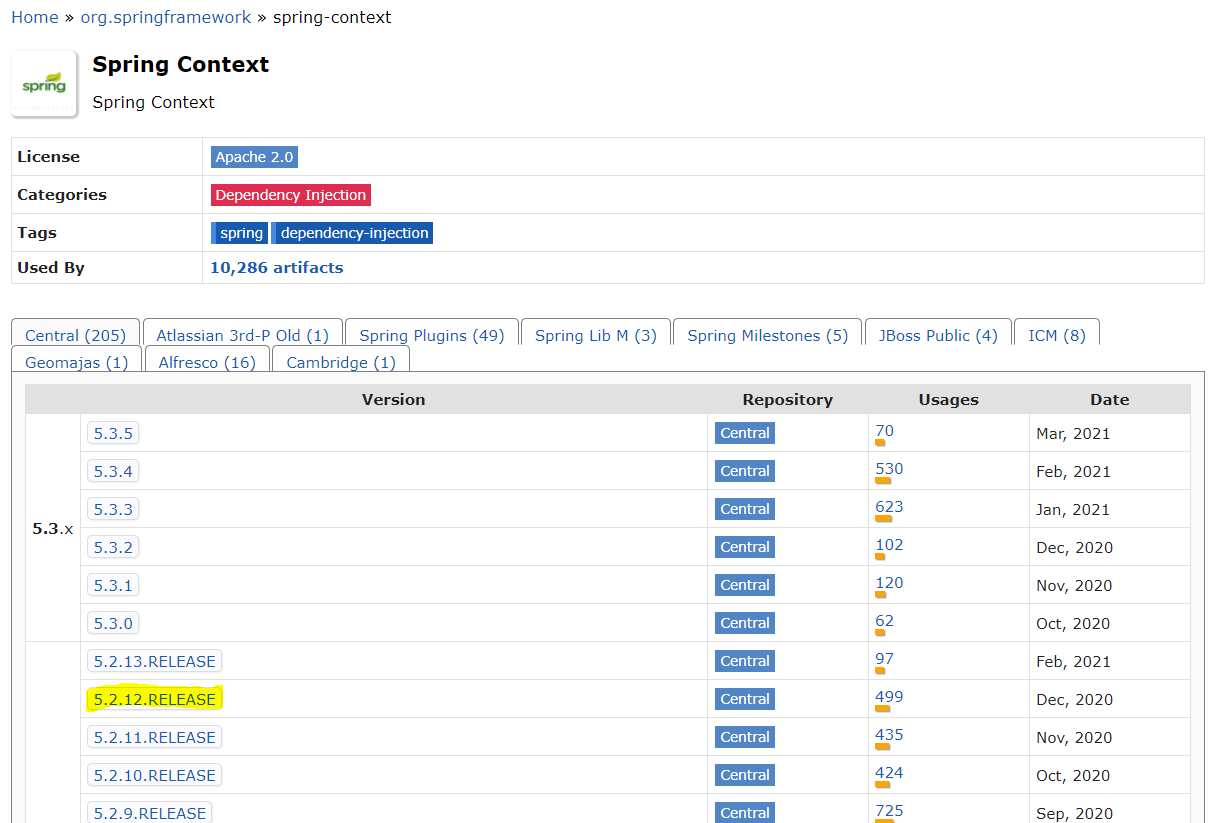Image resolution: width=1212 pixels, height=823 pixels.
Task: Open version 5.2.11.RELEASE
Action: click(x=155, y=737)
